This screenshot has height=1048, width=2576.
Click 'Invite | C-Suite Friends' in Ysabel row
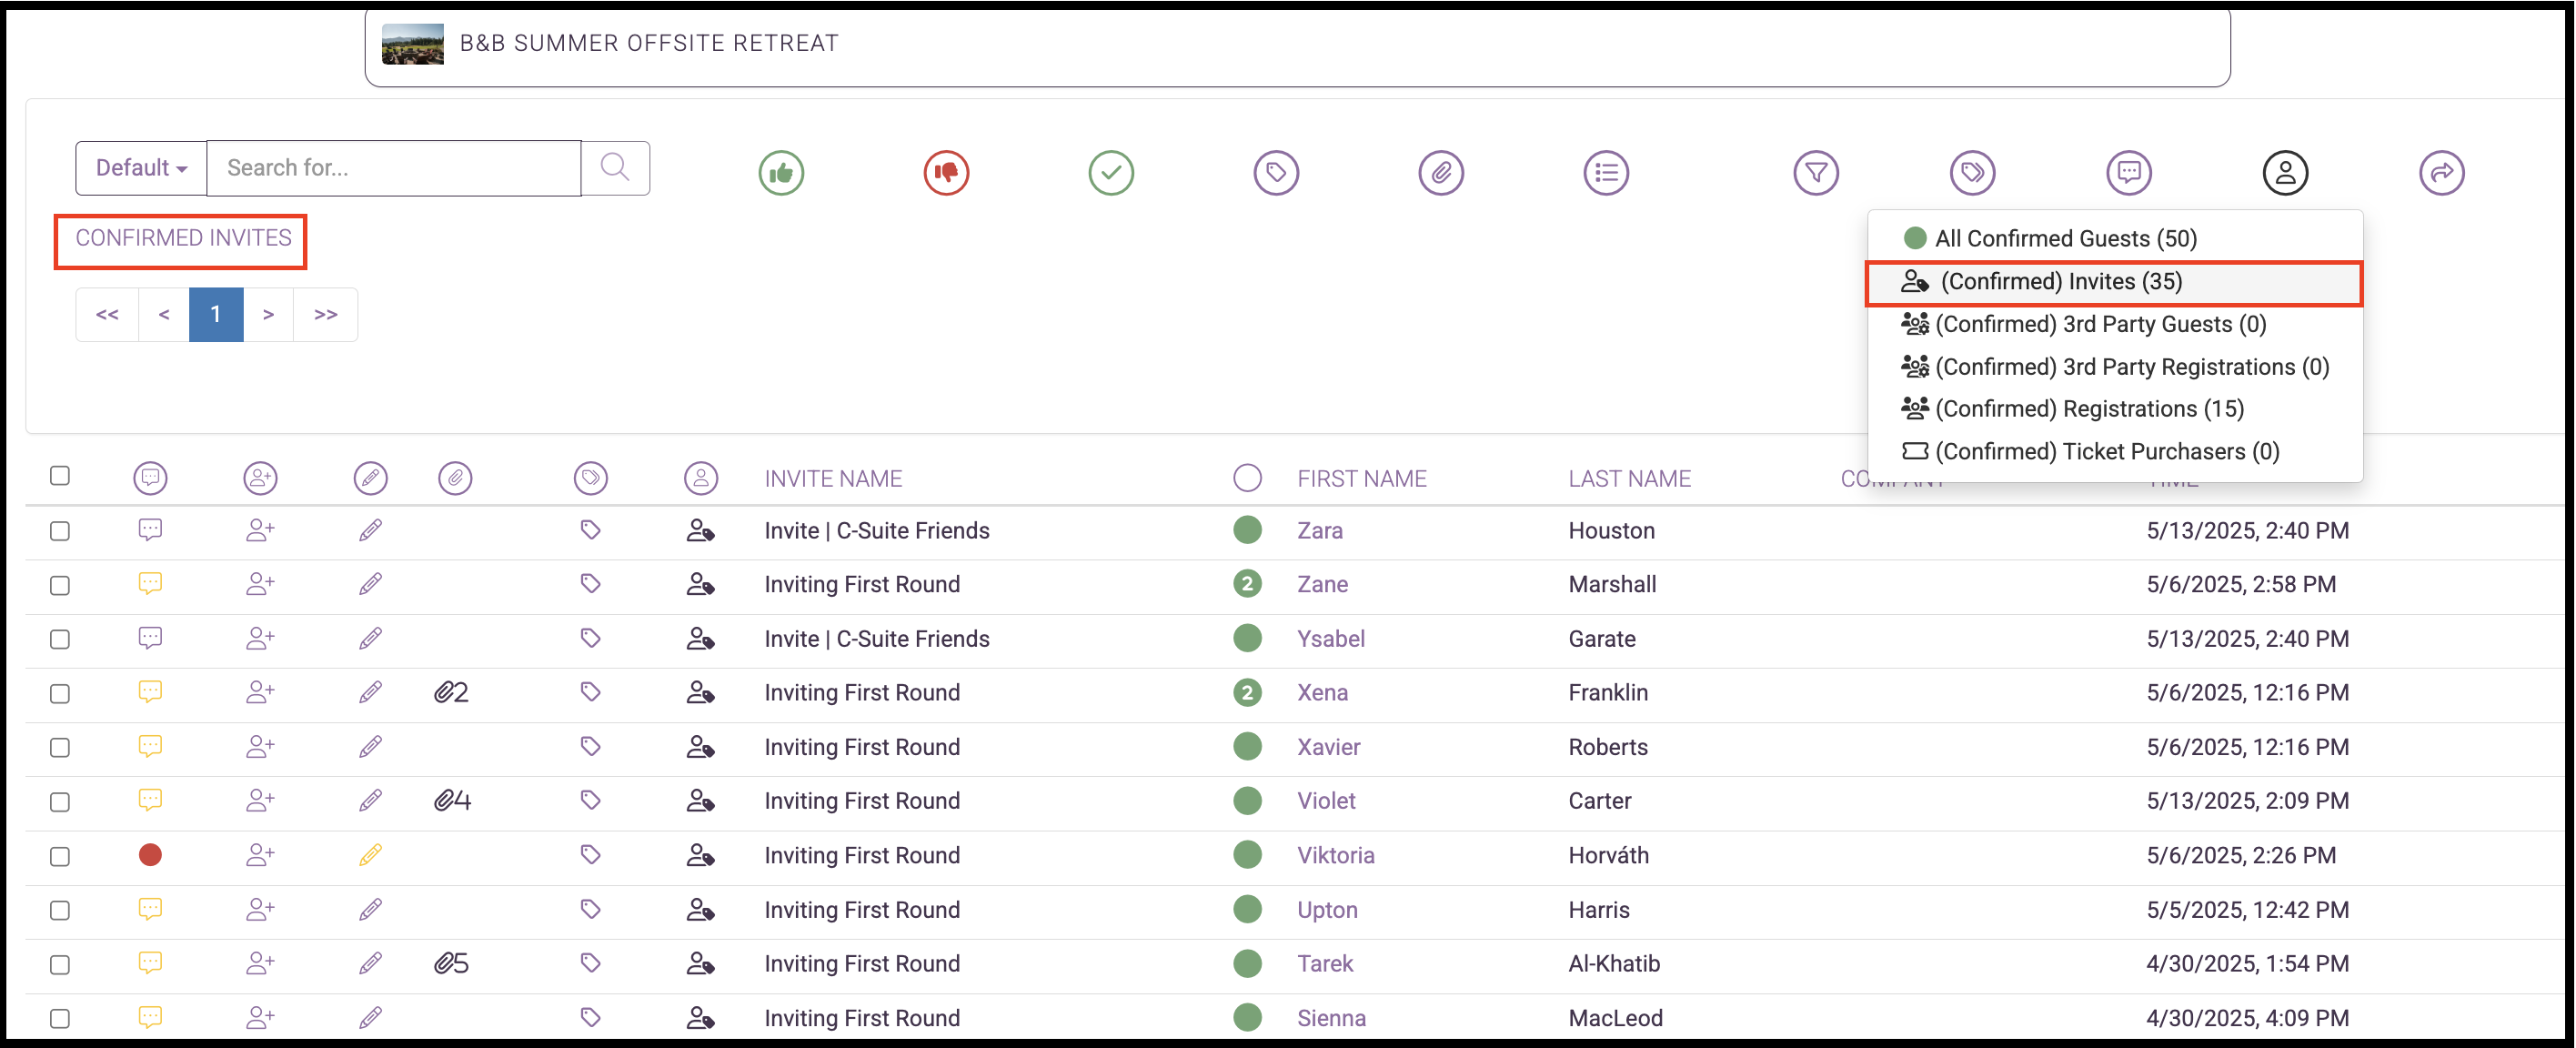tap(877, 639)
